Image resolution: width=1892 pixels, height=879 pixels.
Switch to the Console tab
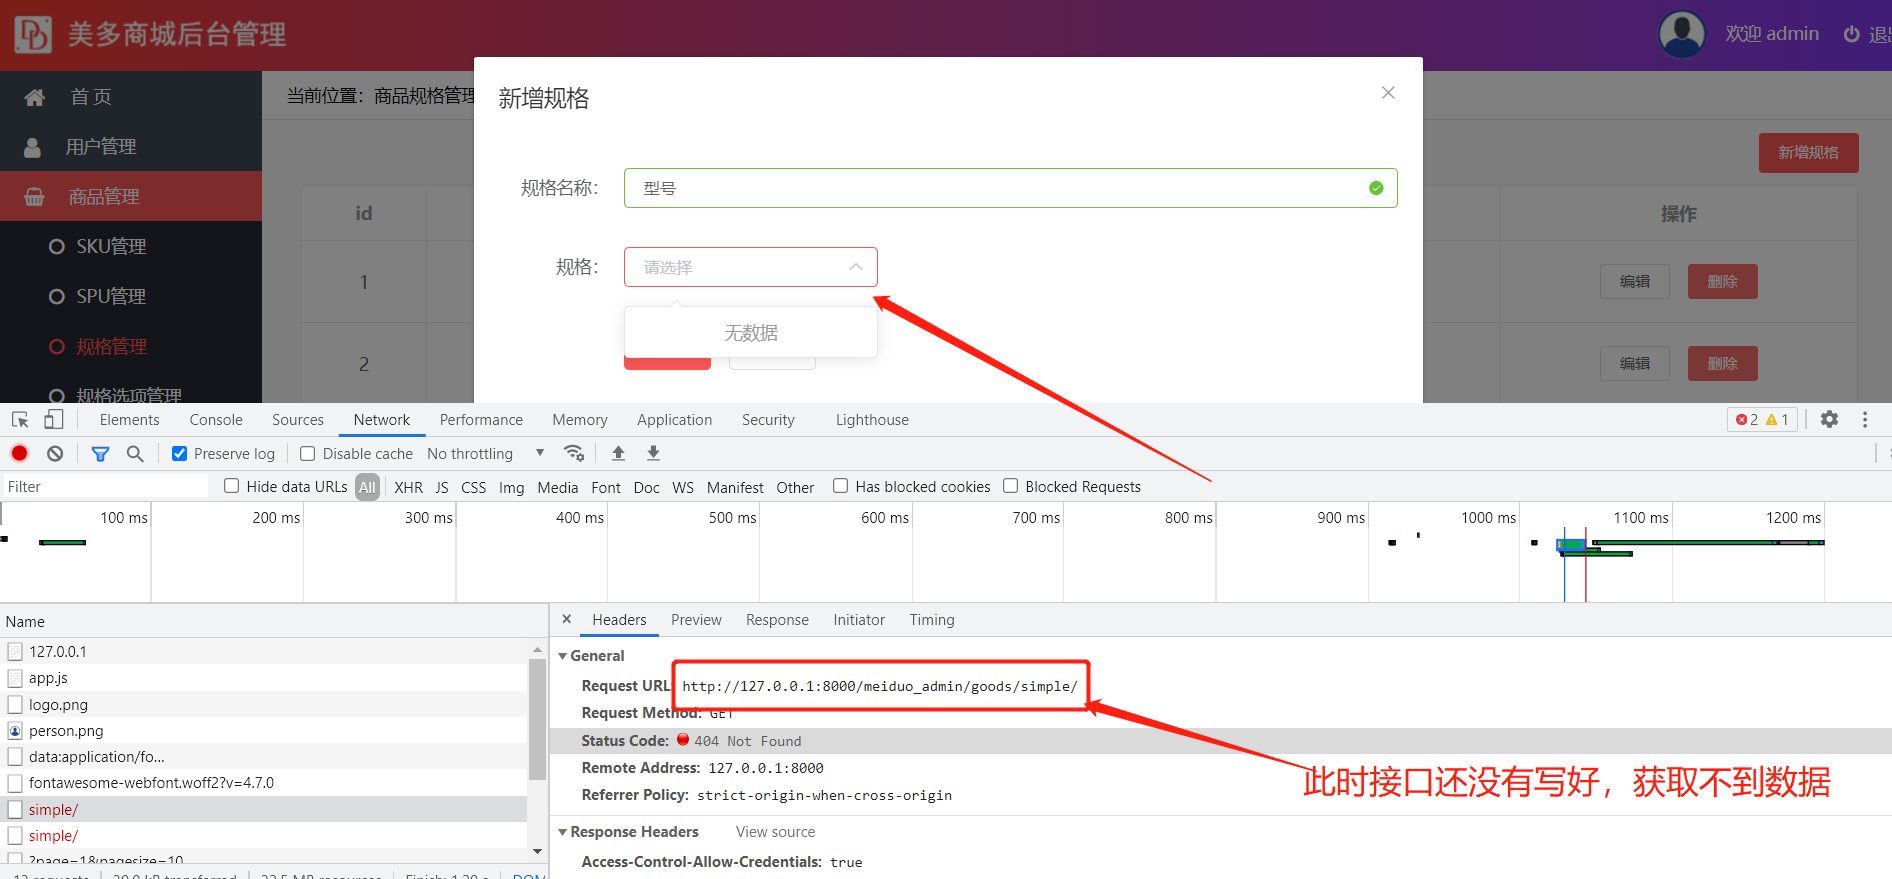pos(216,420)
